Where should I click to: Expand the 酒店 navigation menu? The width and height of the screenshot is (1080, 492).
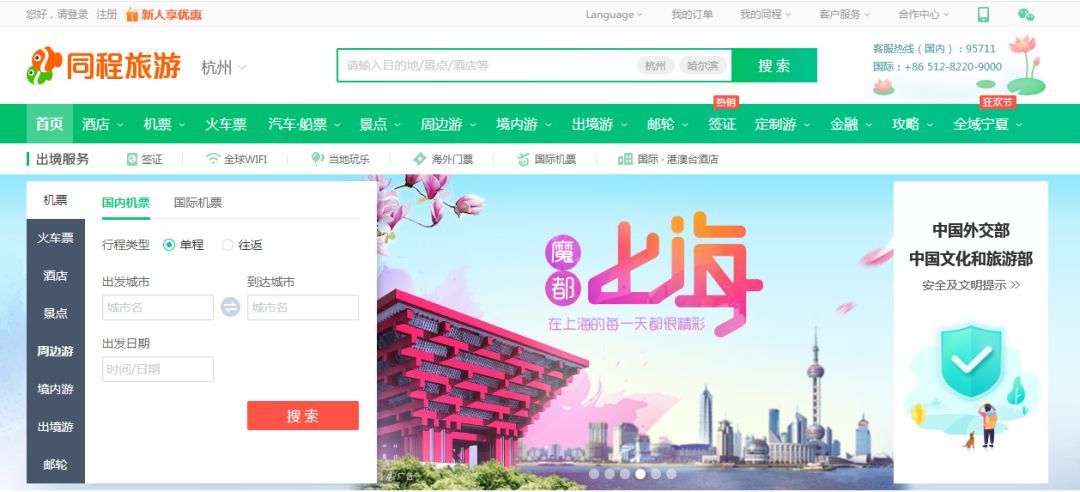103,124
